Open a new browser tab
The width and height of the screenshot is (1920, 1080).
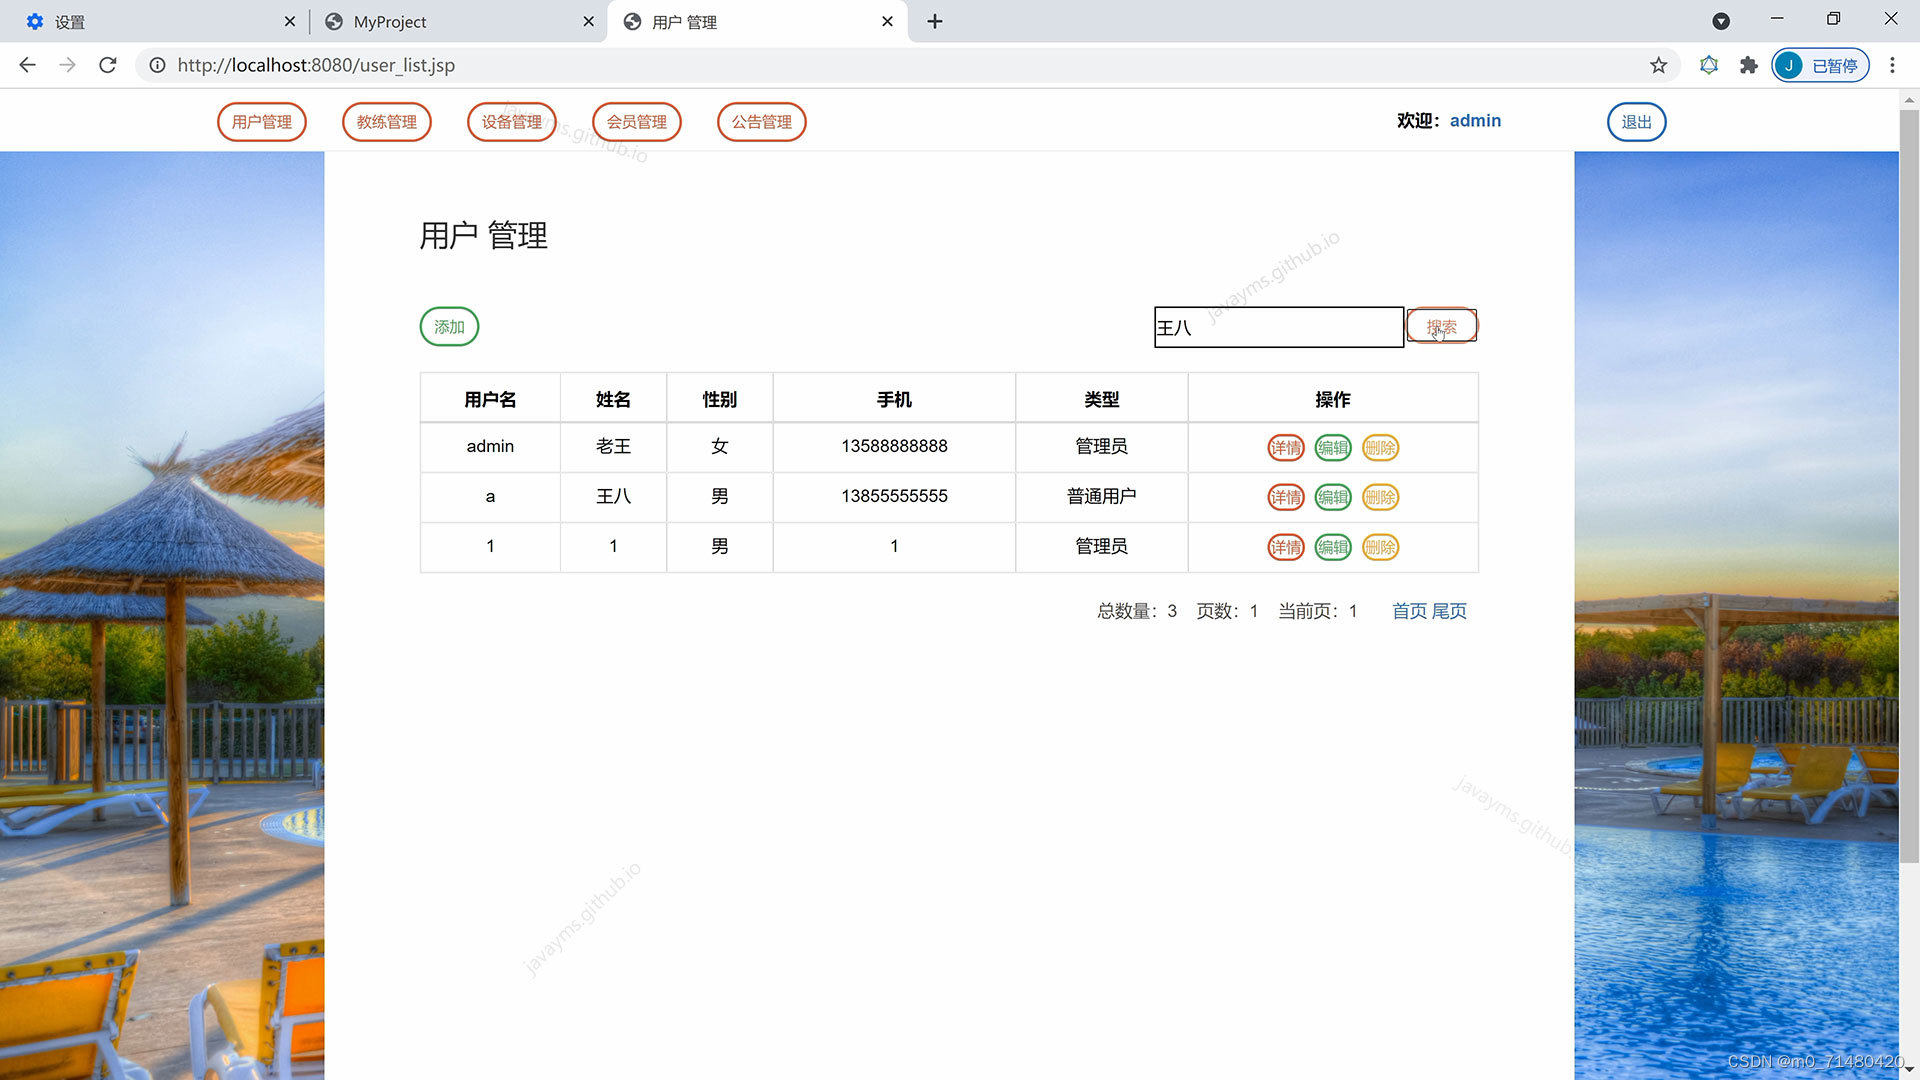[935, 21]
